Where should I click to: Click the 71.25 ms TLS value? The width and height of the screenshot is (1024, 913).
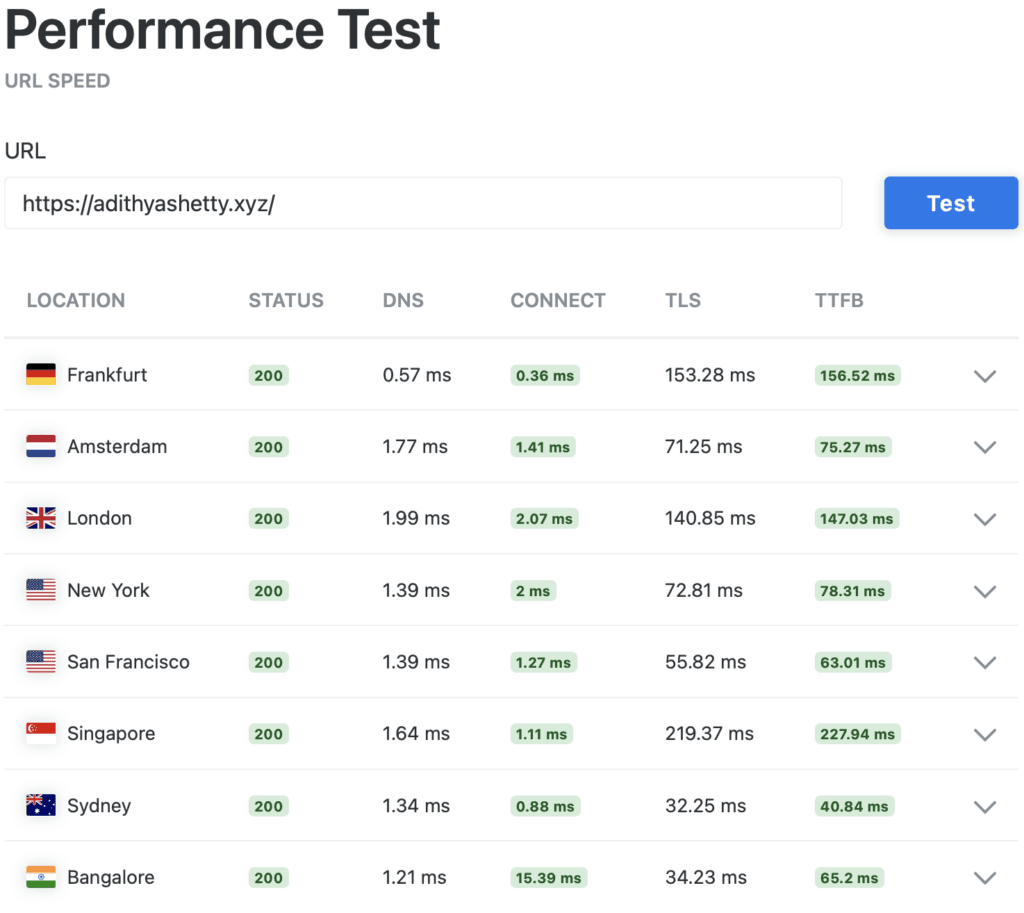703,447
